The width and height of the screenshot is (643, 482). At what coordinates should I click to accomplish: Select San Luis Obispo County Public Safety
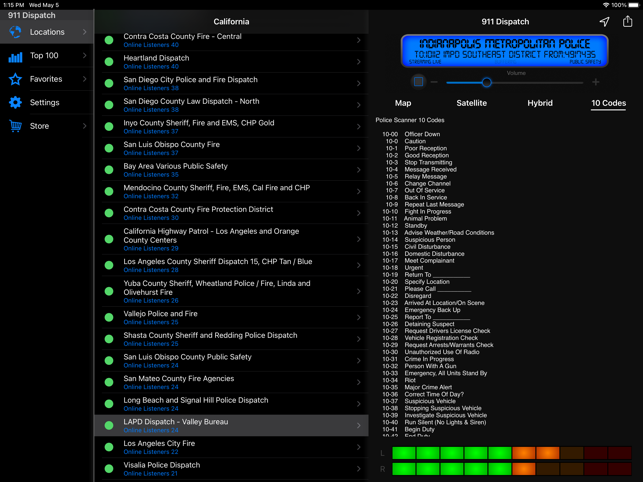232,361
